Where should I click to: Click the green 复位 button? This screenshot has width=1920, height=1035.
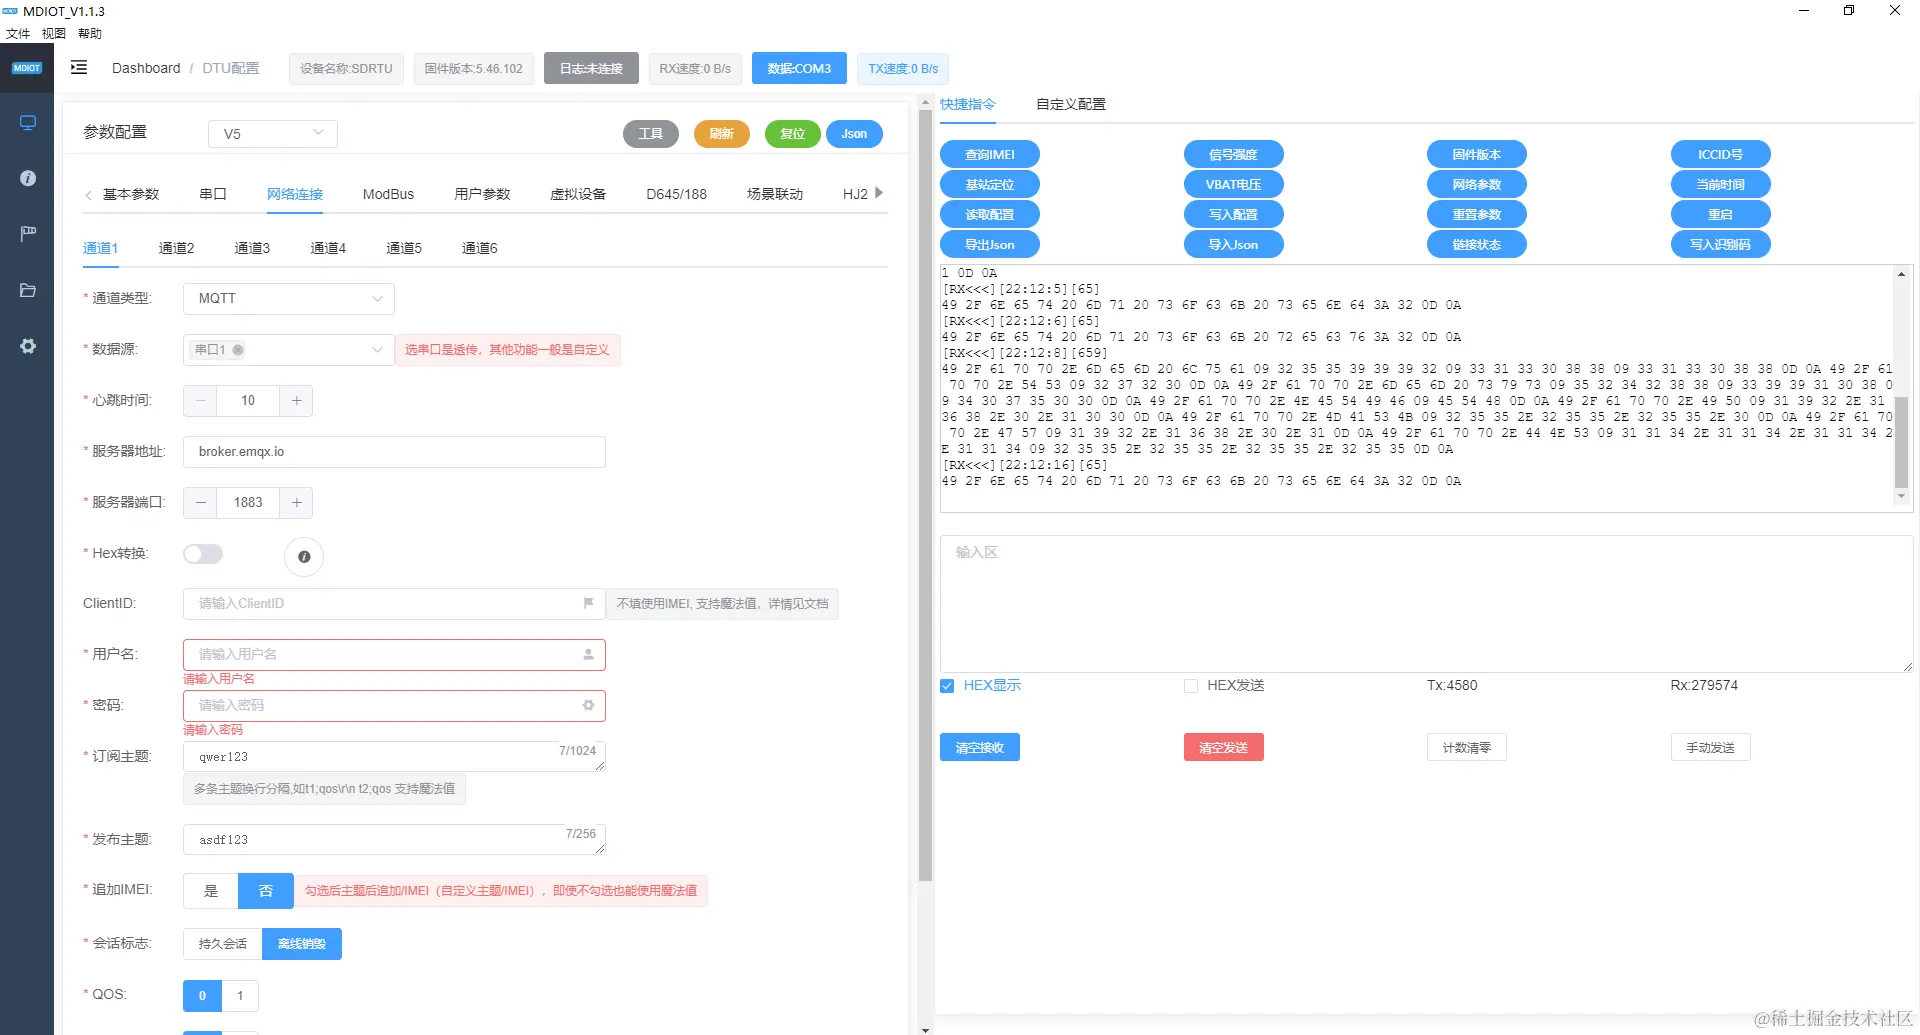[x=793, y=133]
